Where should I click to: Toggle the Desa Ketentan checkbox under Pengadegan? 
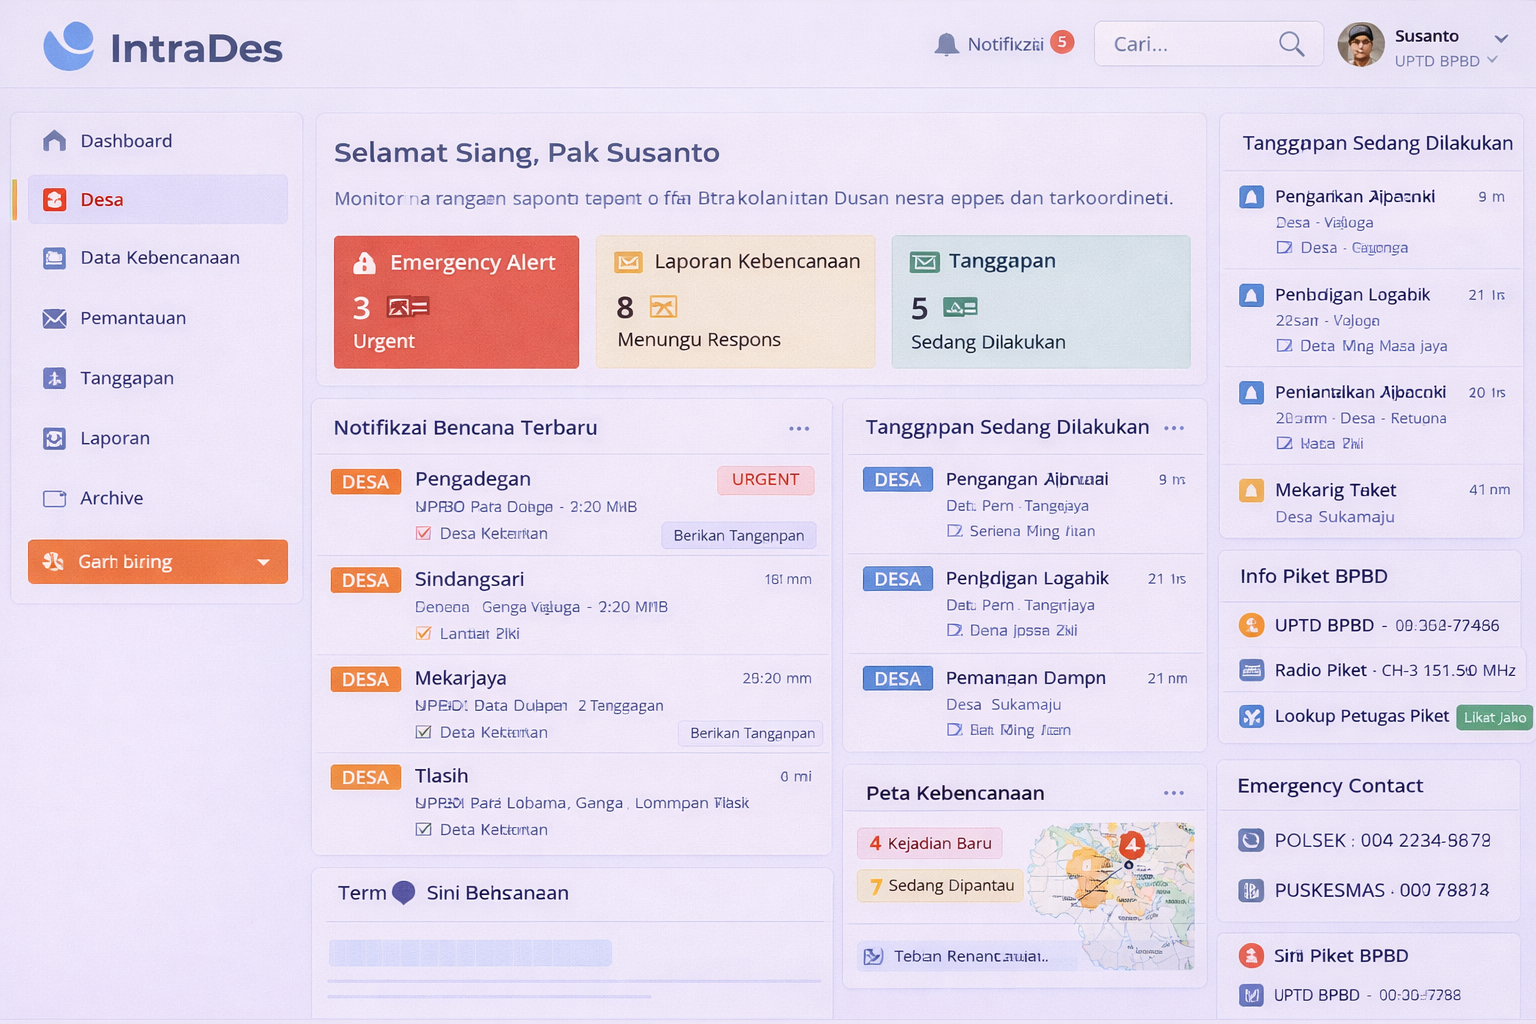(424, 534)
